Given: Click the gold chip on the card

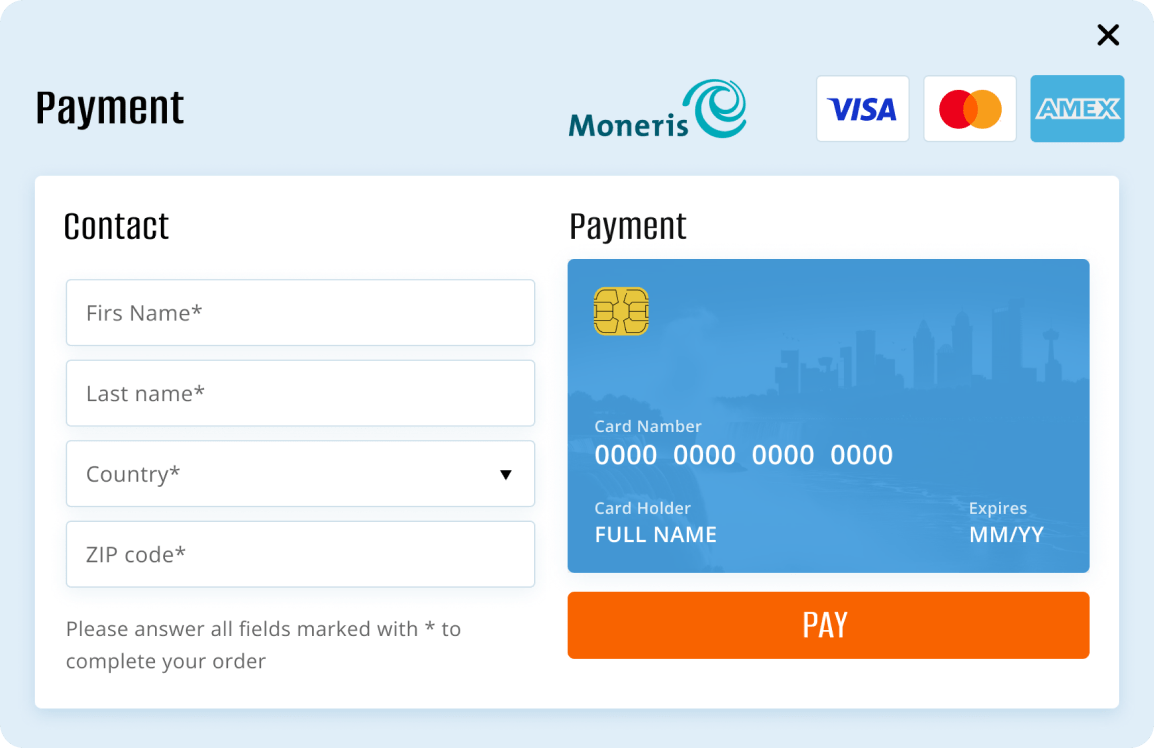Looking at the screenshot, I should [621, 311].
